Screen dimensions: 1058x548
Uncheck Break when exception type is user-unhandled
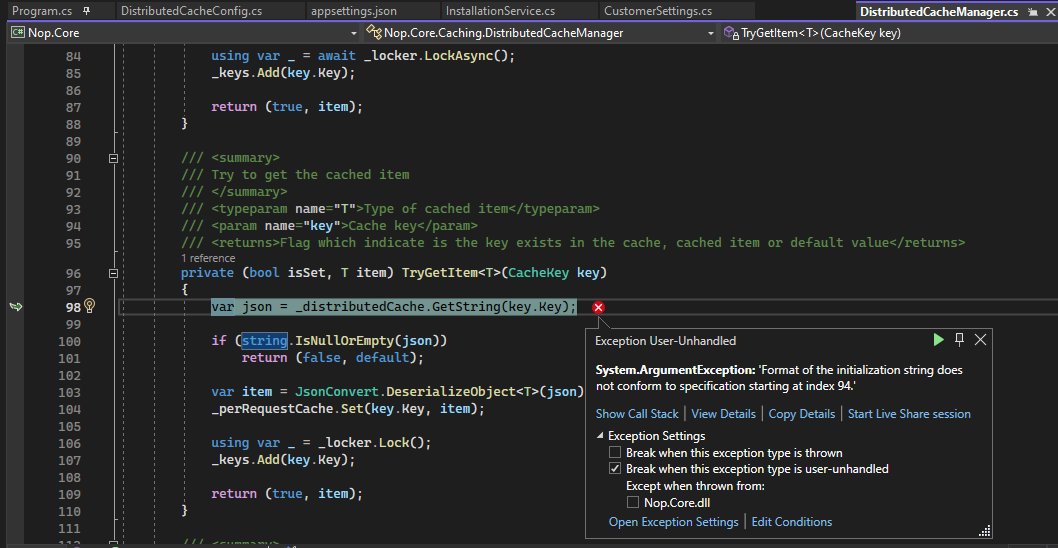[x=616, y=469]
